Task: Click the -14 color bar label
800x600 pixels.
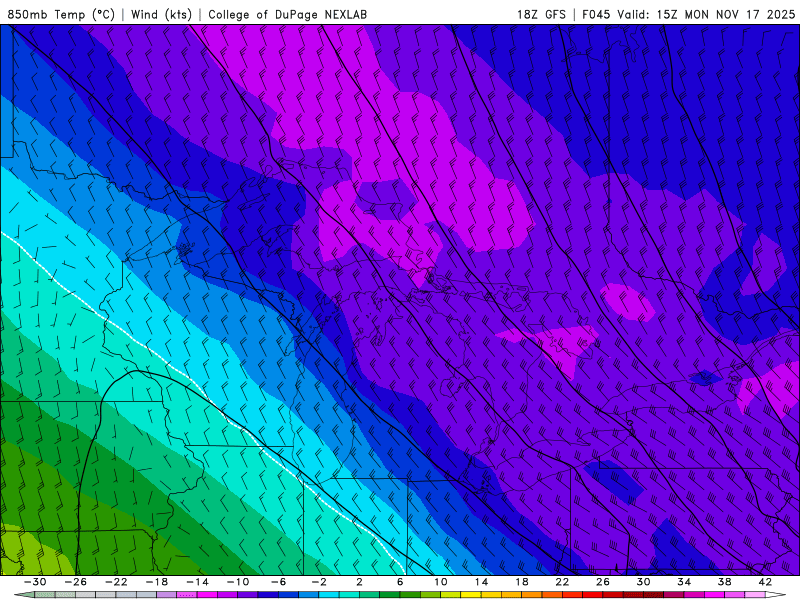Action: (x=197, y=582)
